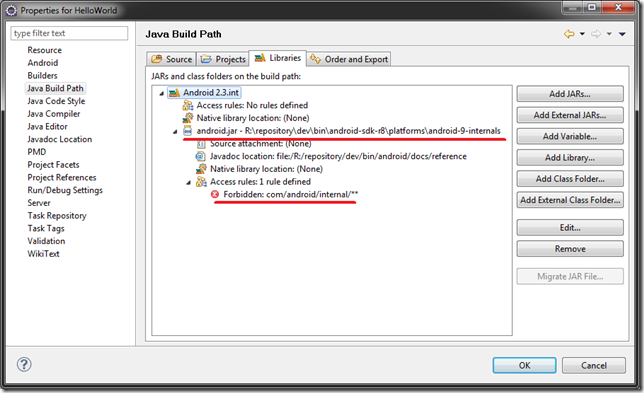Click the Android 2.3.int library icon
The height and width of the screenshot is (393, 644).
175,93
